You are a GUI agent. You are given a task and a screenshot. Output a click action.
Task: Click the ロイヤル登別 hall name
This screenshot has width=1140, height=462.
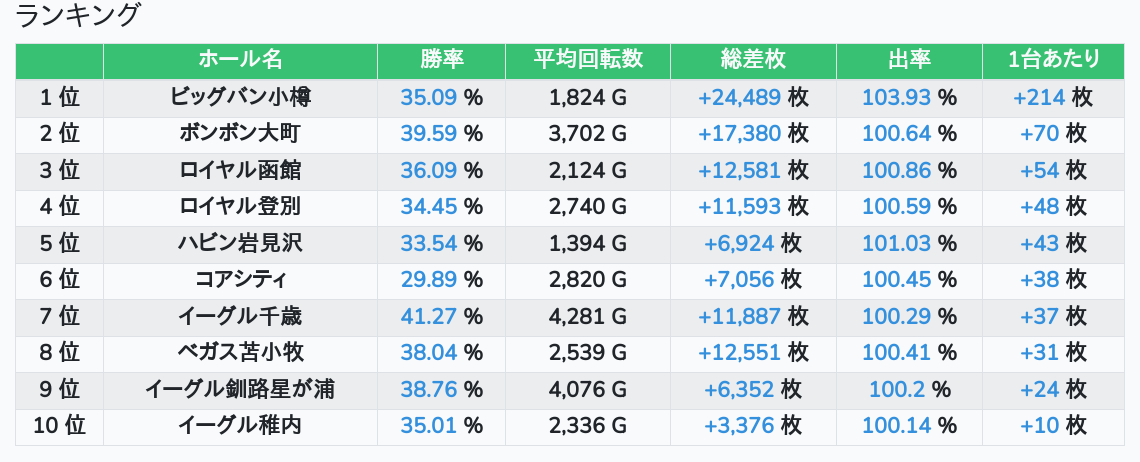pyautogui.click(x=240, y=207)
